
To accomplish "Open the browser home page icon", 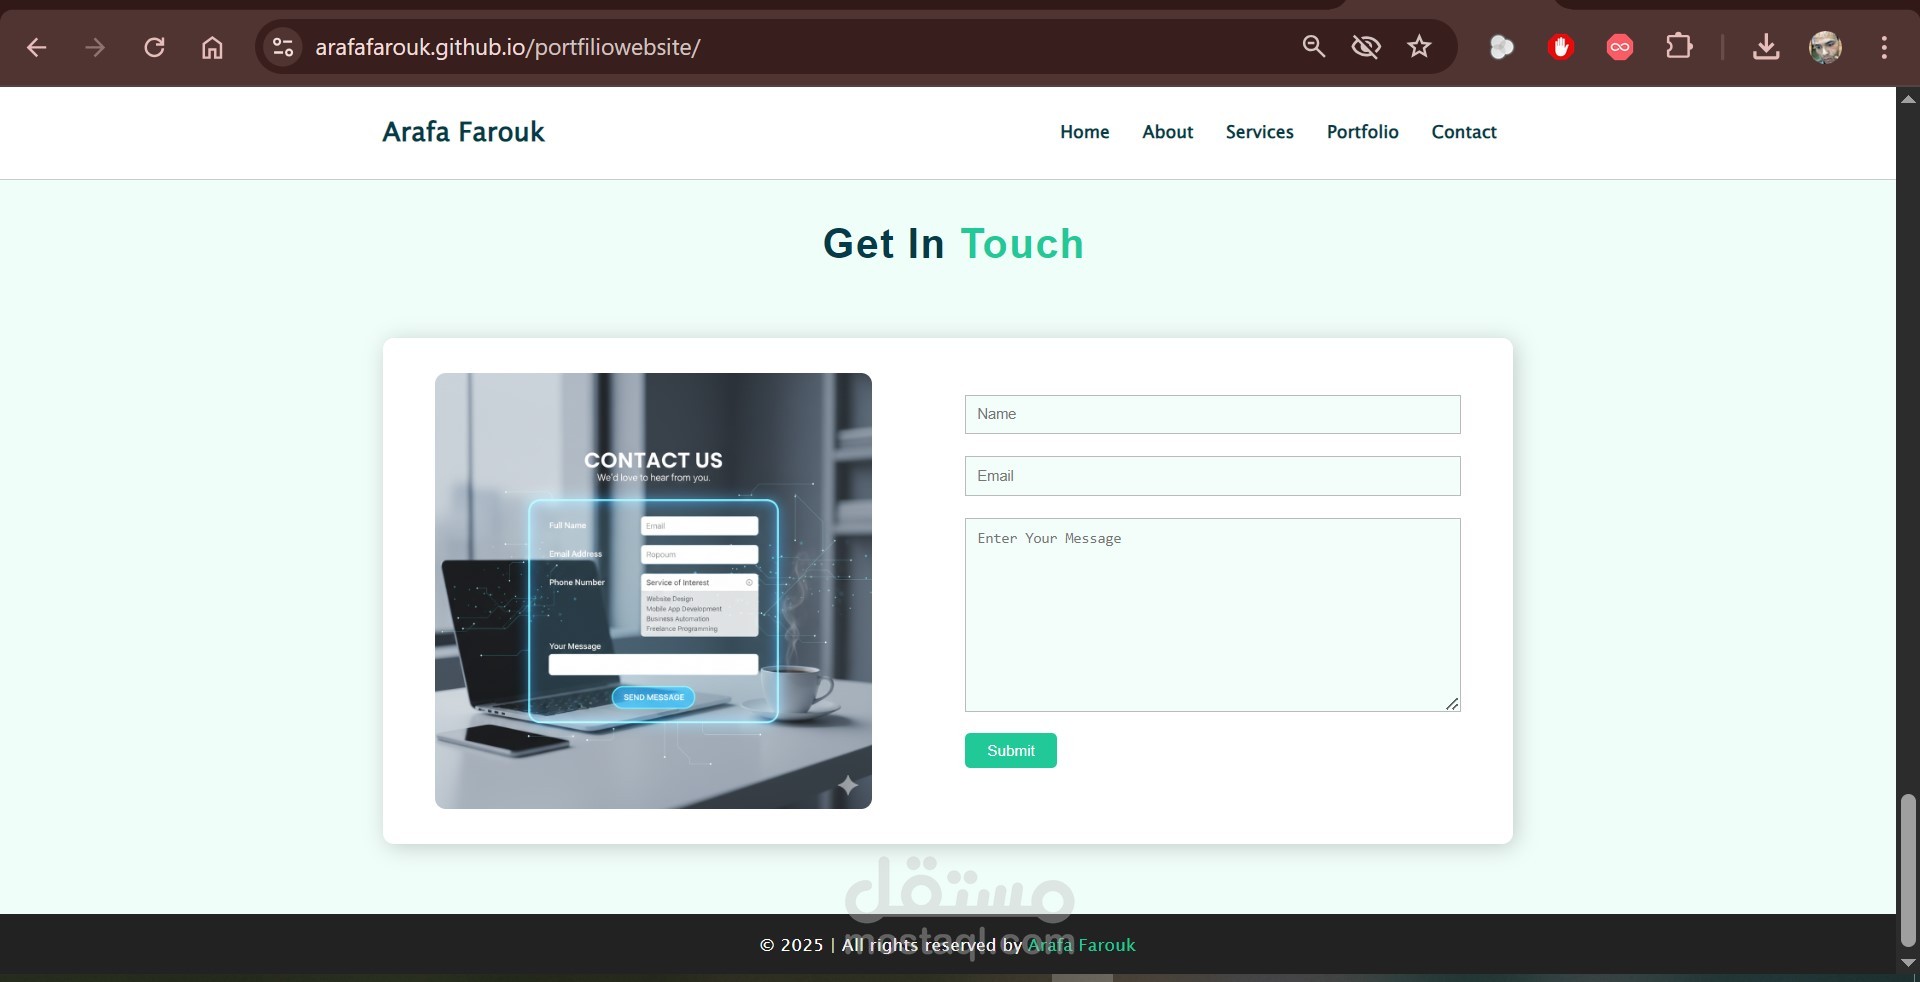I will click(212, 47).
